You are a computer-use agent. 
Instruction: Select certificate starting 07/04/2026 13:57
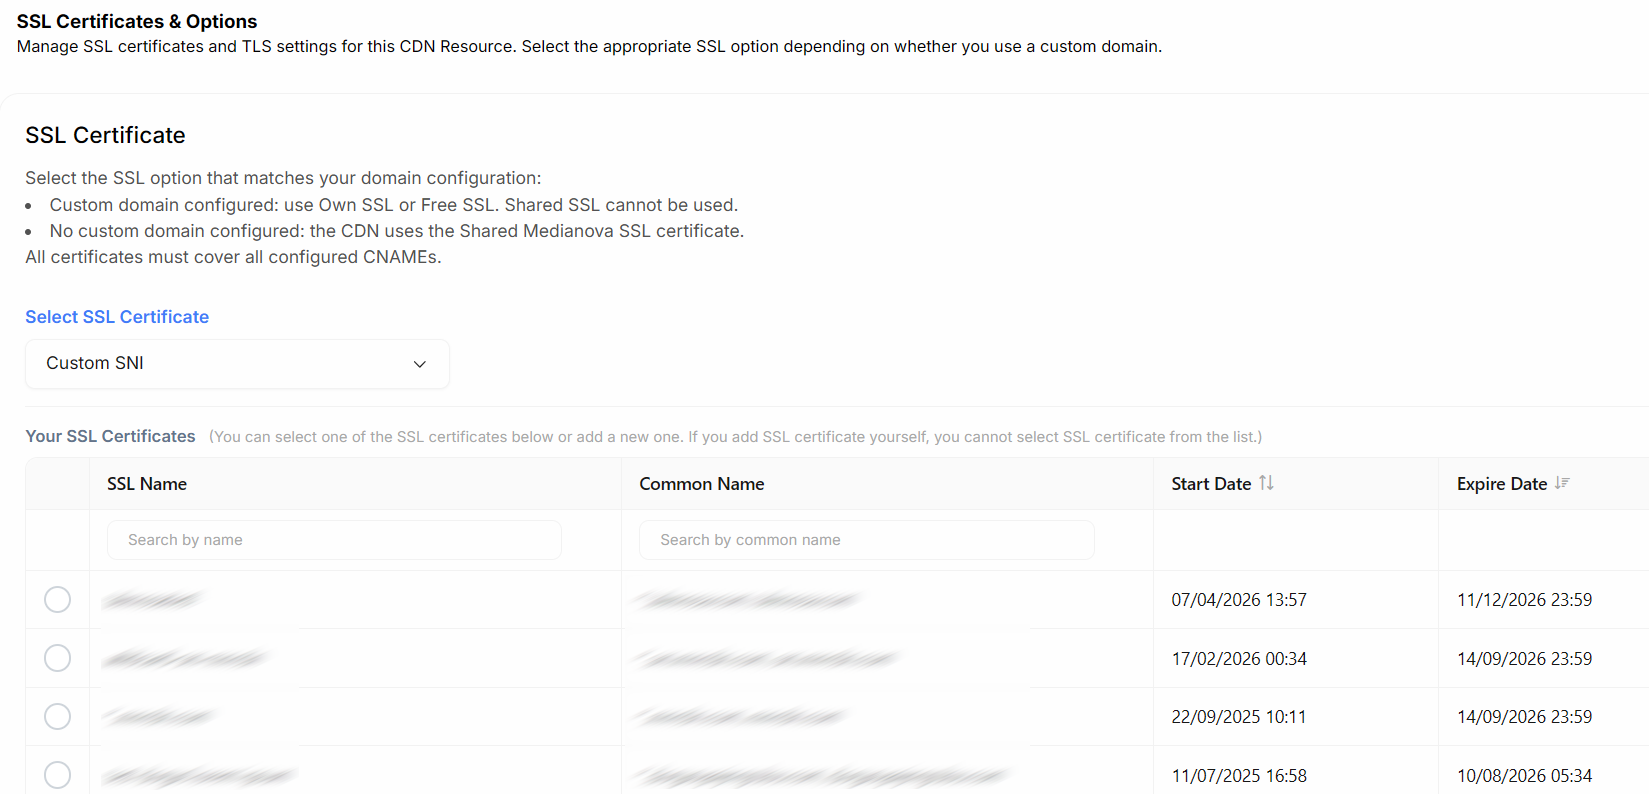[x=58, y=600]
